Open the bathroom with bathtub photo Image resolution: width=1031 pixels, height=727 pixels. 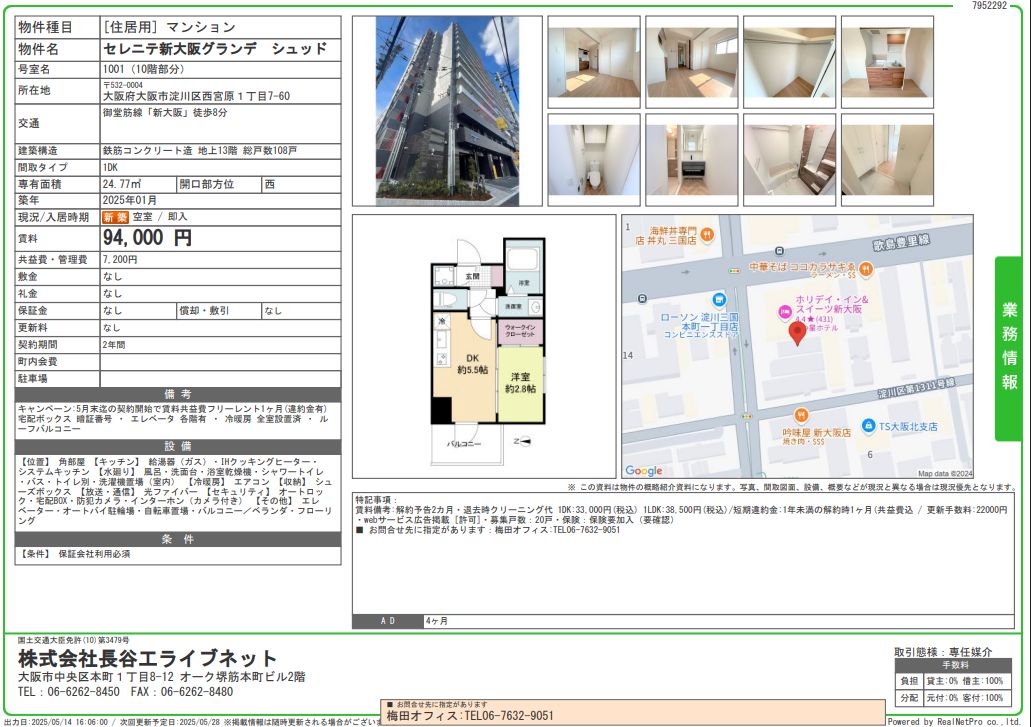pyautogui.click(x=789, y=160)
